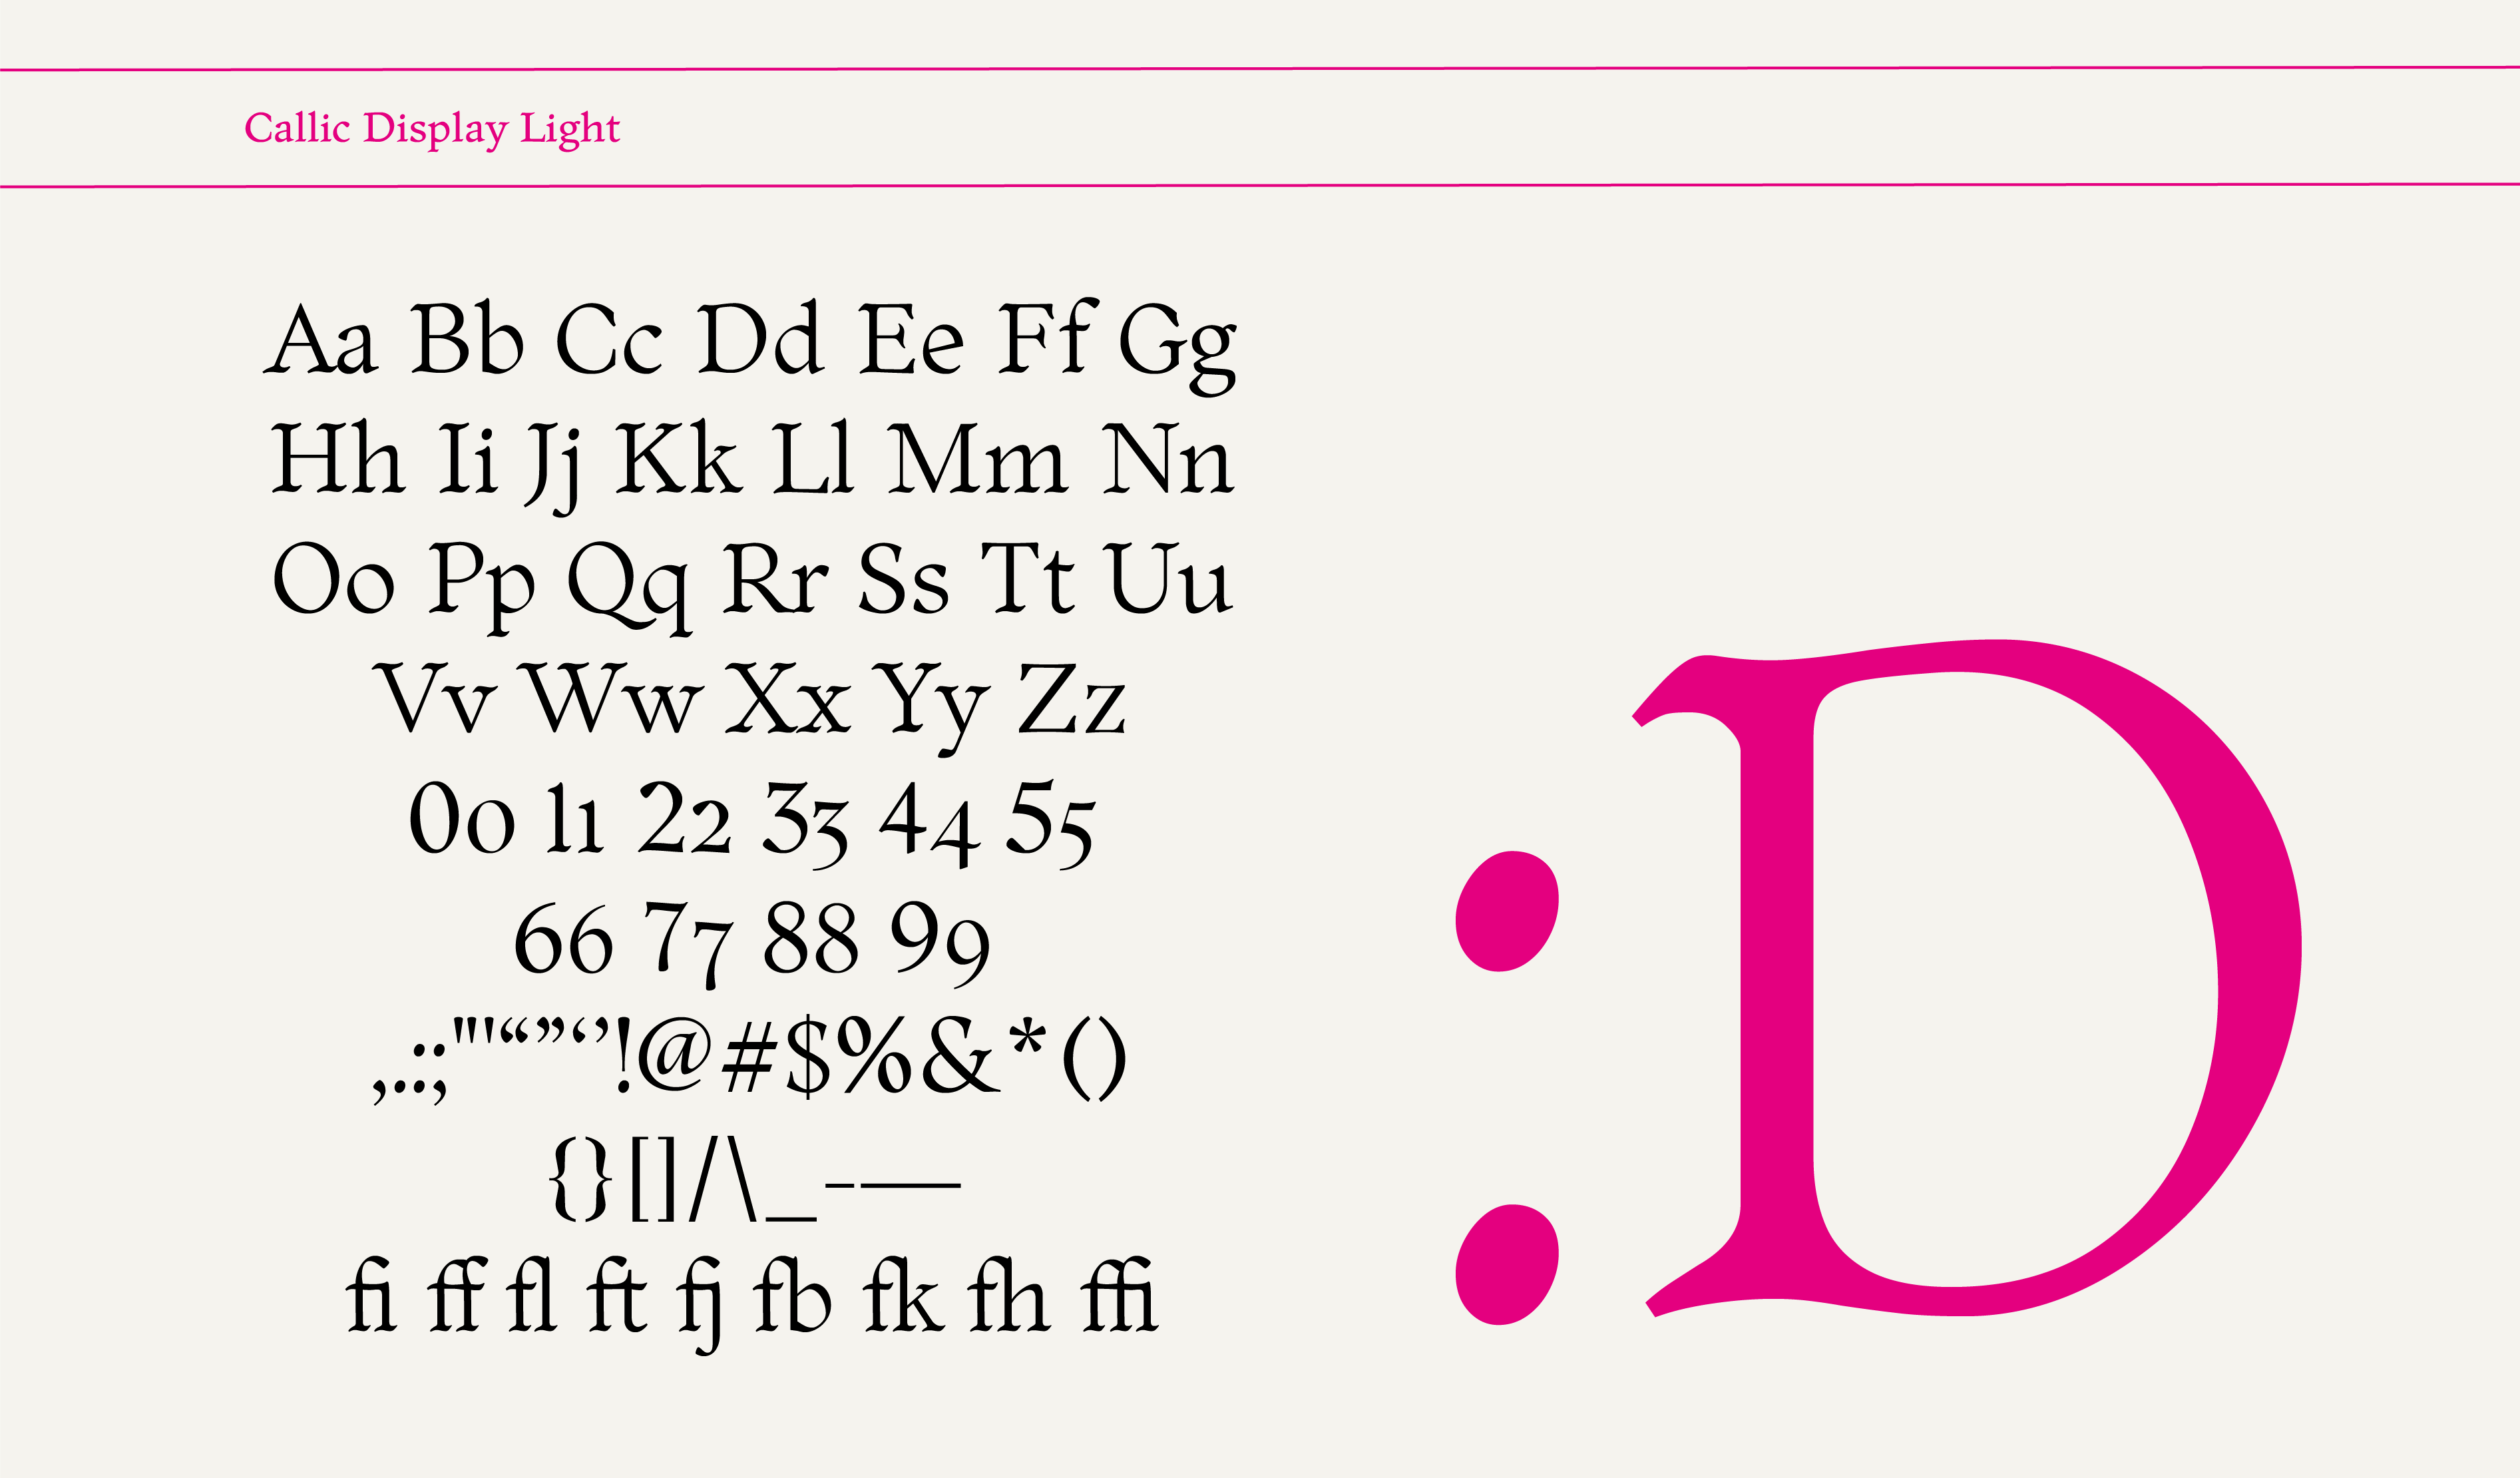Image resolution: width=2520 pixels, height=1478 pixels.
Task: Click the Zz glyph pair
Action: (1071, 699)
